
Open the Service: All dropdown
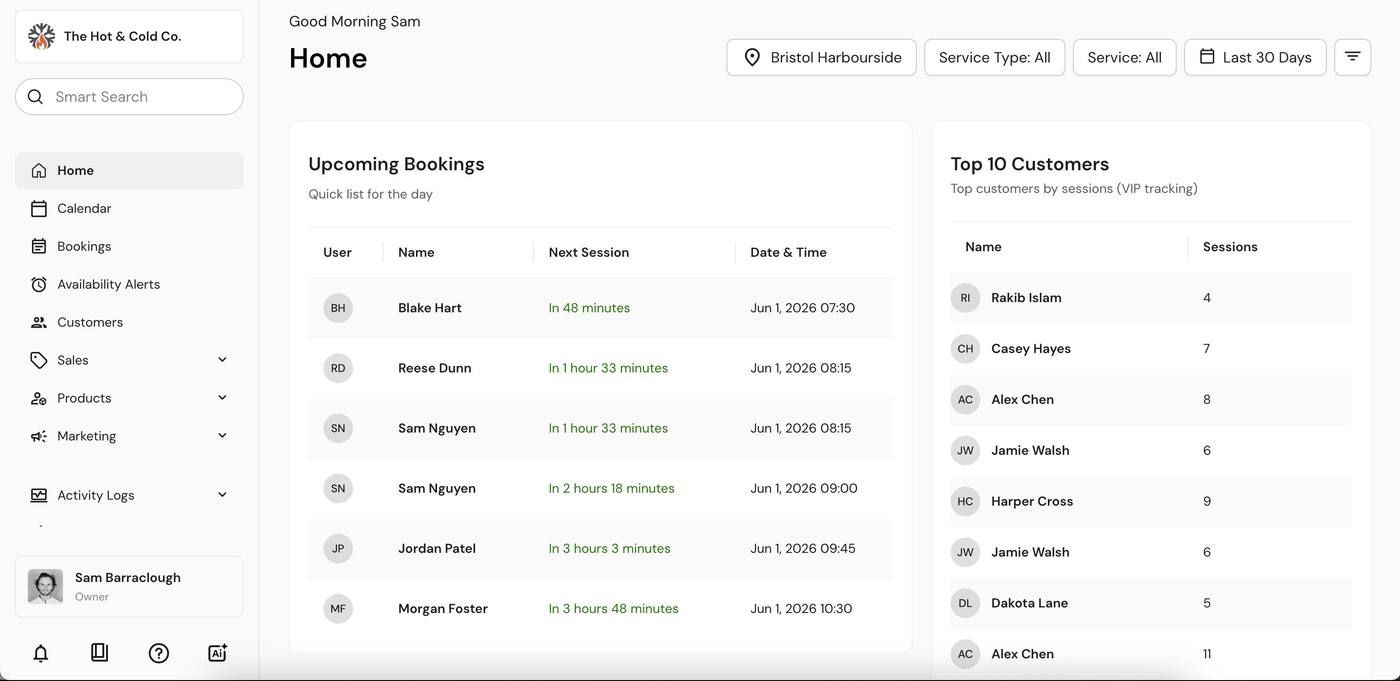(1124, 57)
